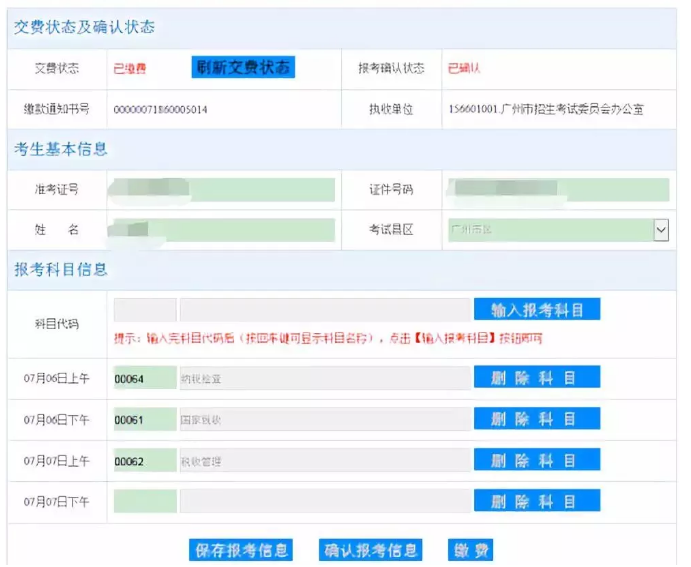Delete the 07月07日上午 subject 00062

(537, 460)
